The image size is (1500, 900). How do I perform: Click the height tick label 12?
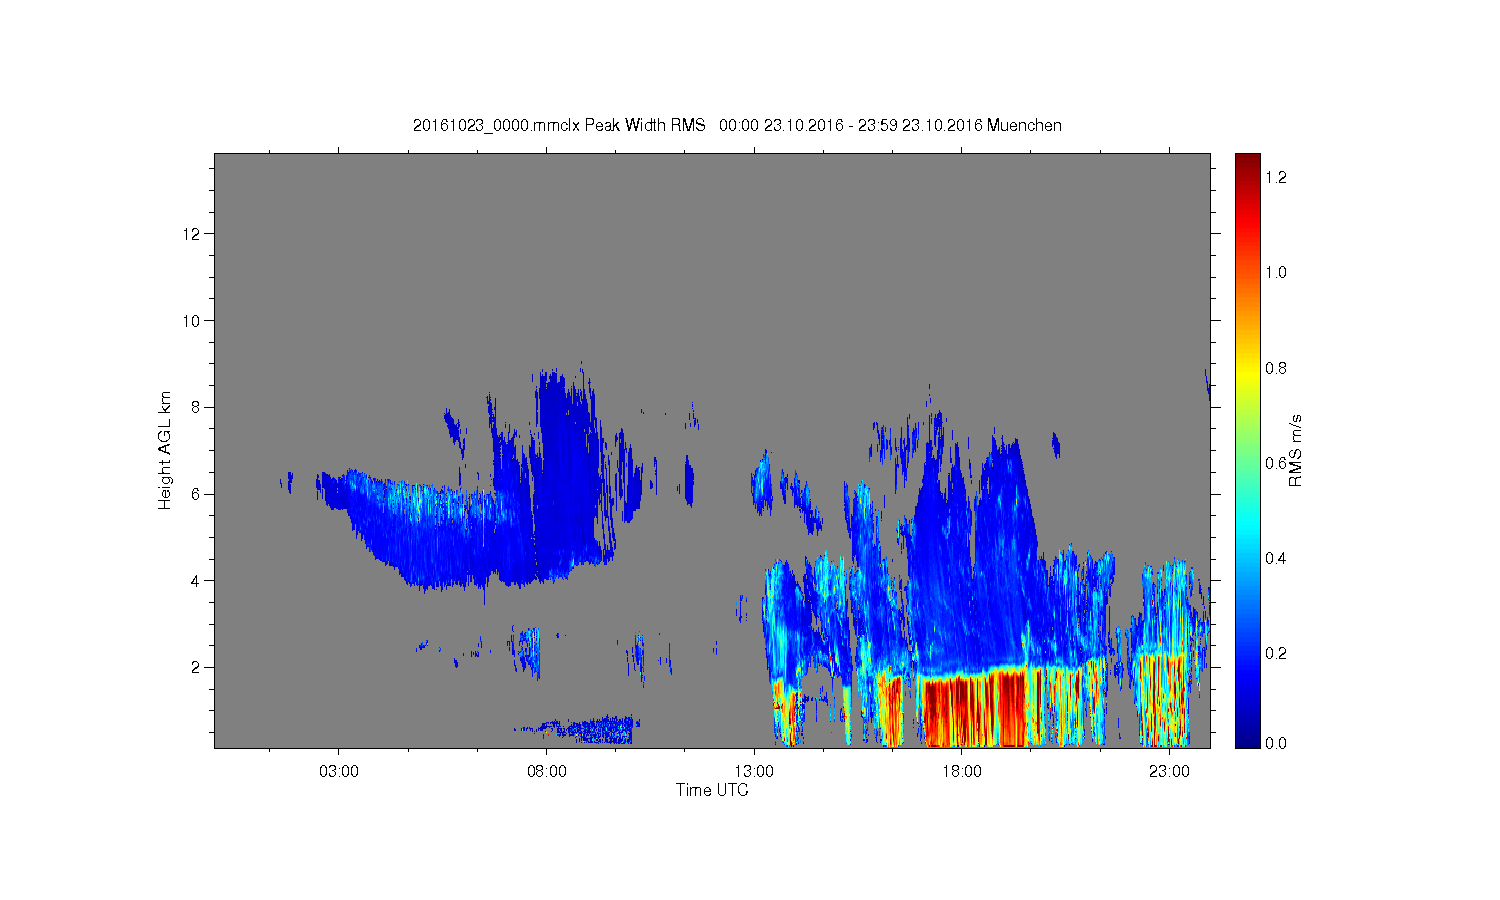click(192, 234)
